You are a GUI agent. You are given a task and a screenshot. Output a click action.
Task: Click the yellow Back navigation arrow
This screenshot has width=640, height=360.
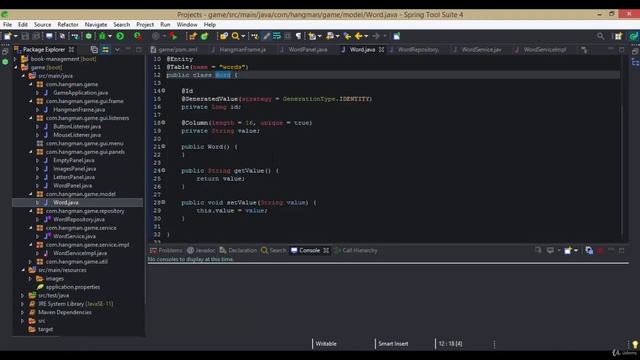[x=358, y=36]
